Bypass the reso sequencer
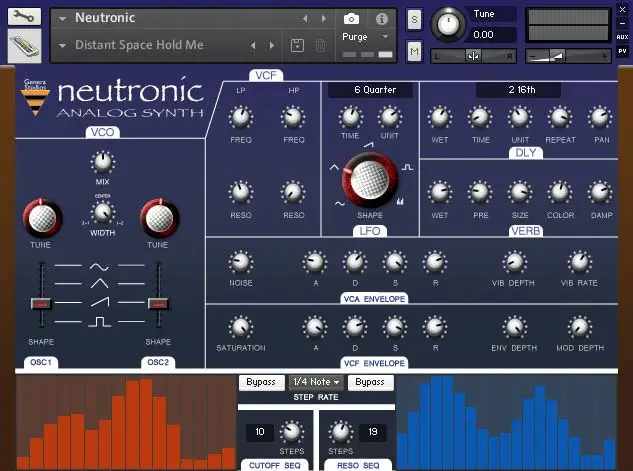This screenshot has width=633, height=471. click(x=370, y=382)
